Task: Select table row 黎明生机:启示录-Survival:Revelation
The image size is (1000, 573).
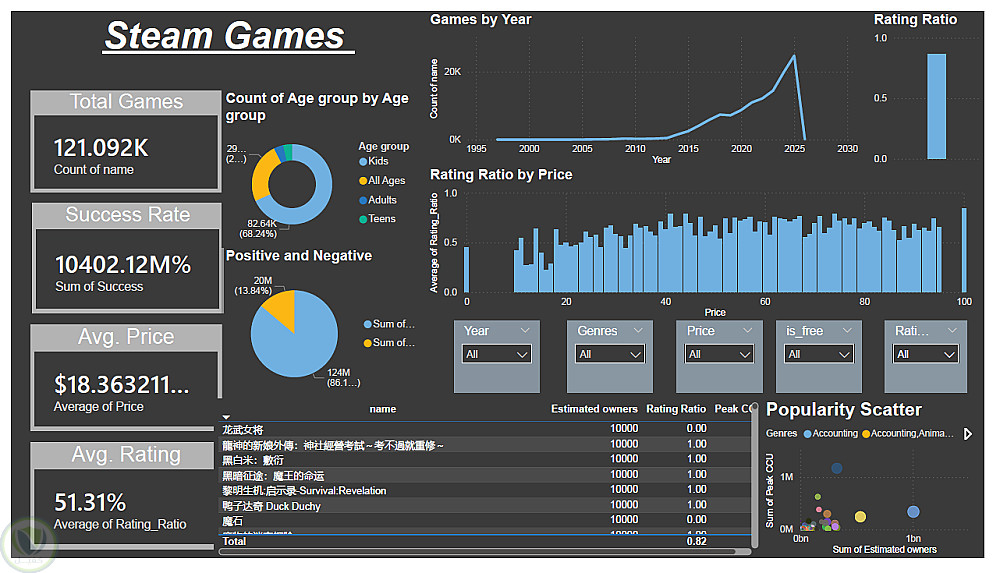Action: coord(485,490)
